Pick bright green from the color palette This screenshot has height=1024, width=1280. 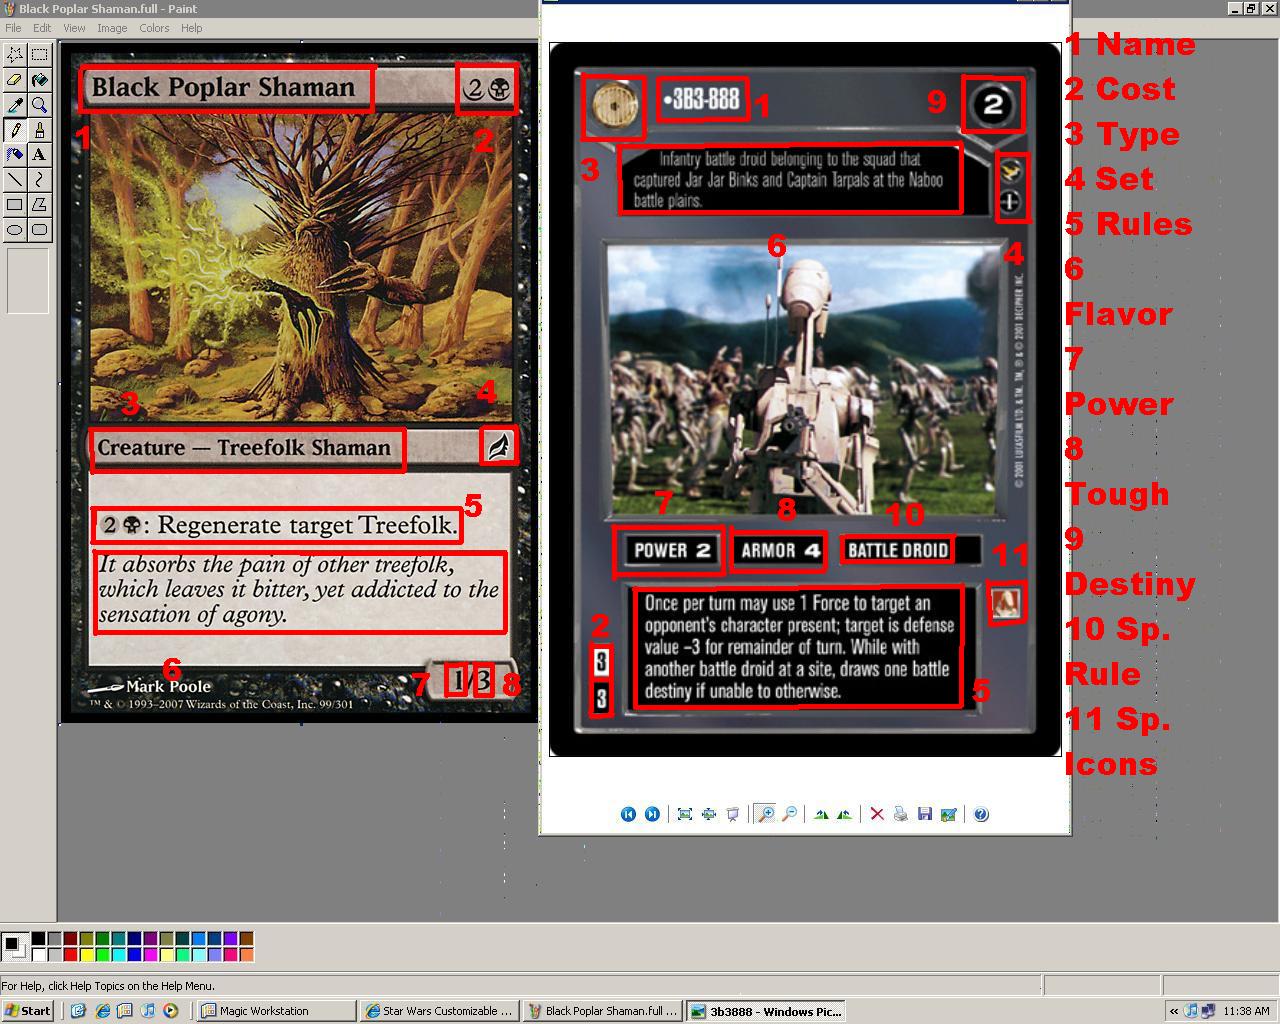pos(102,954)
